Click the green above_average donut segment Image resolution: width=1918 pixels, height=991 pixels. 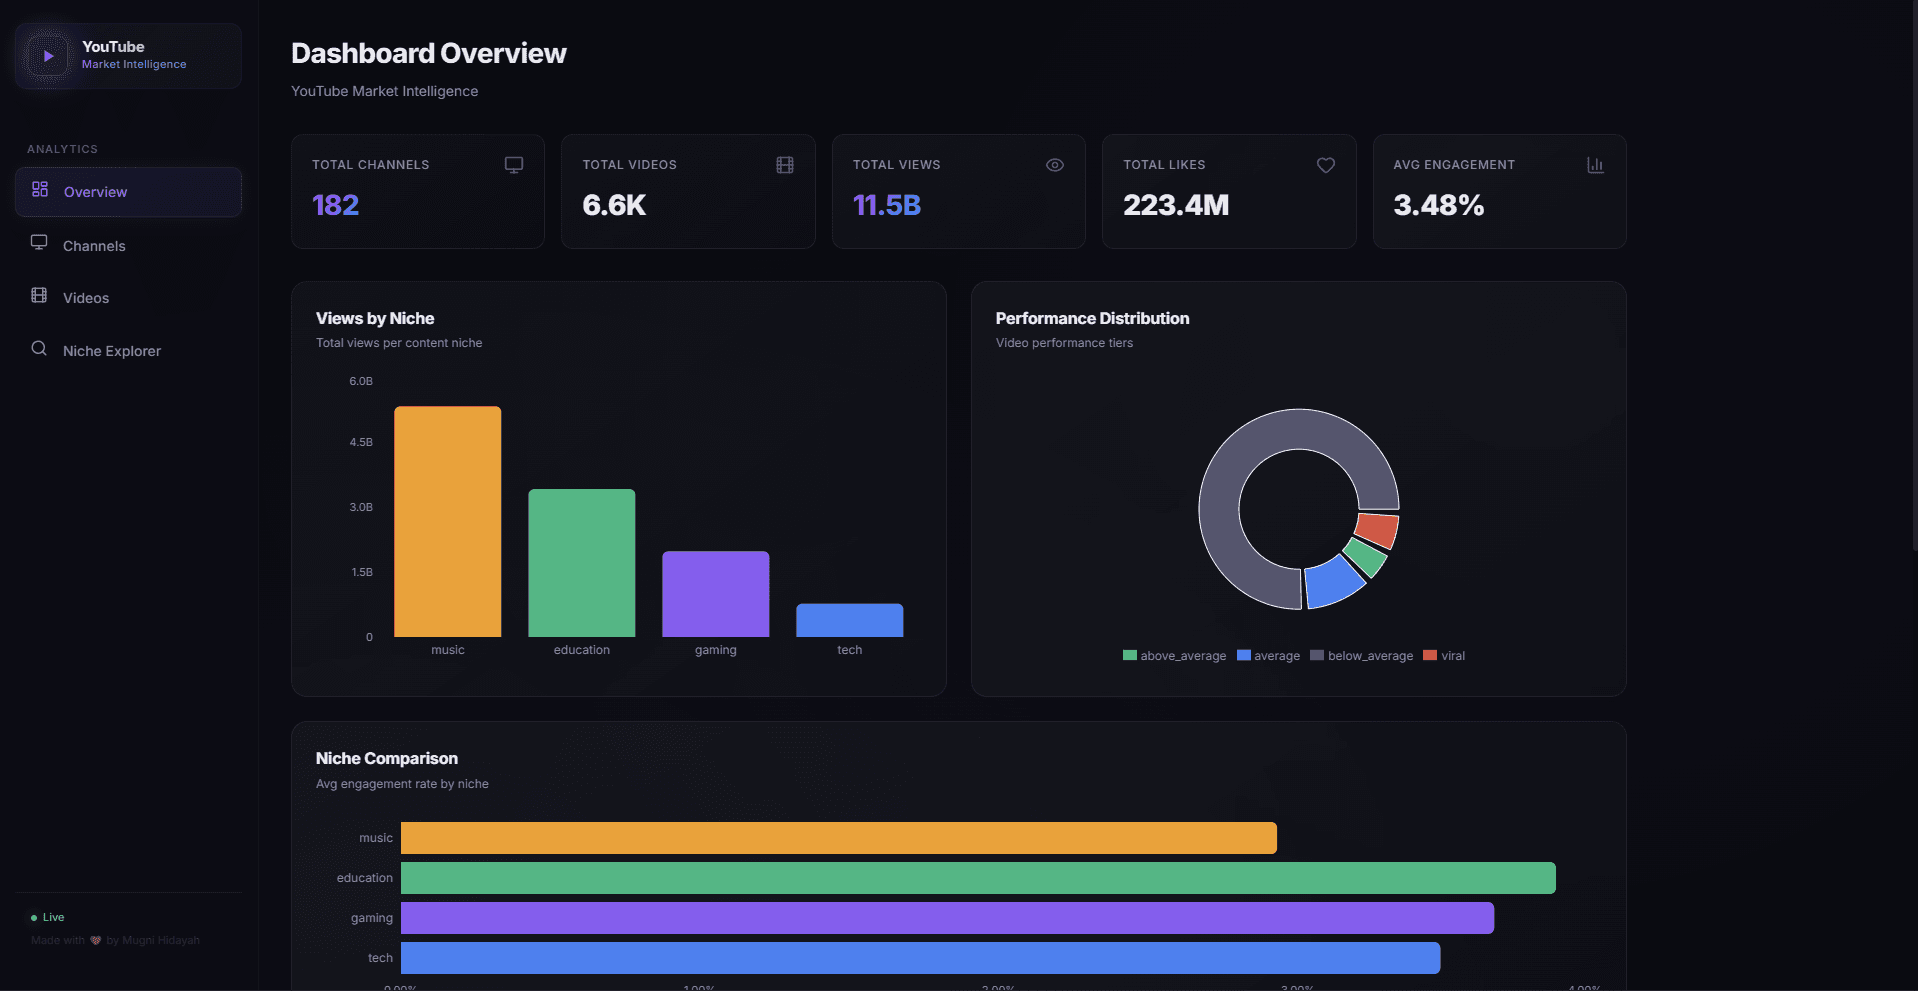1365,557
